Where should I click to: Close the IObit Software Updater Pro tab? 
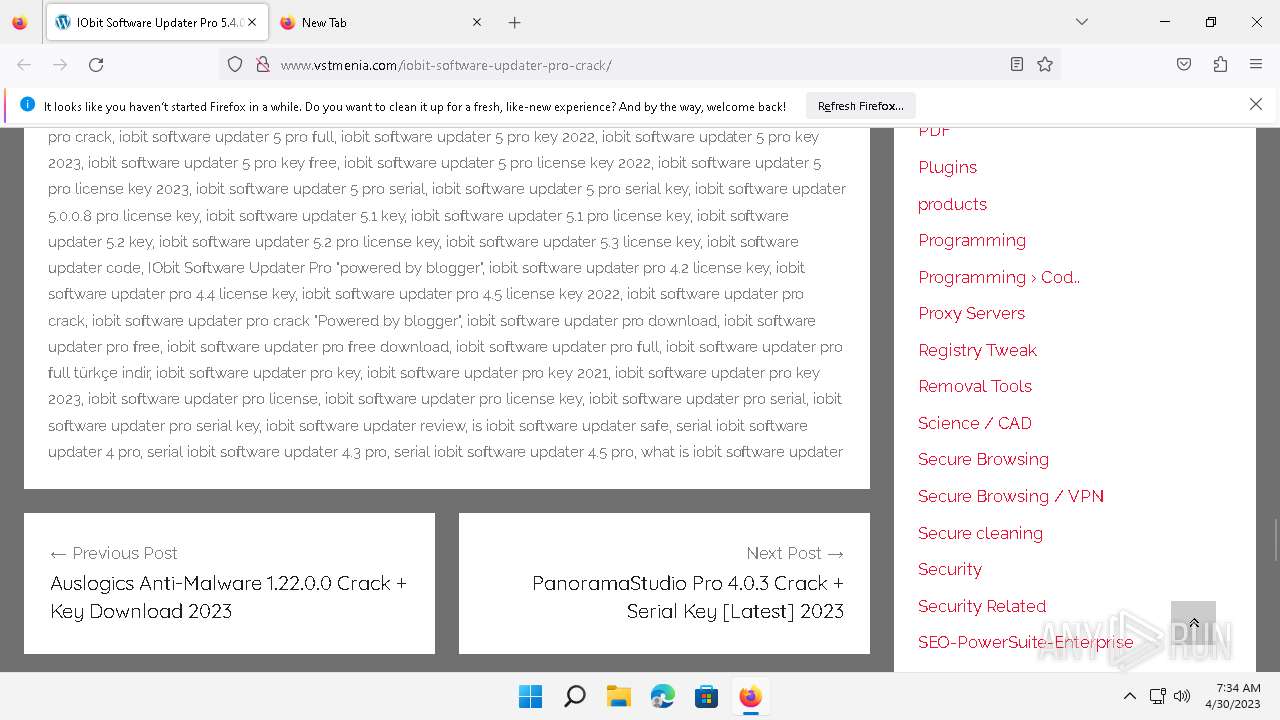252,22
